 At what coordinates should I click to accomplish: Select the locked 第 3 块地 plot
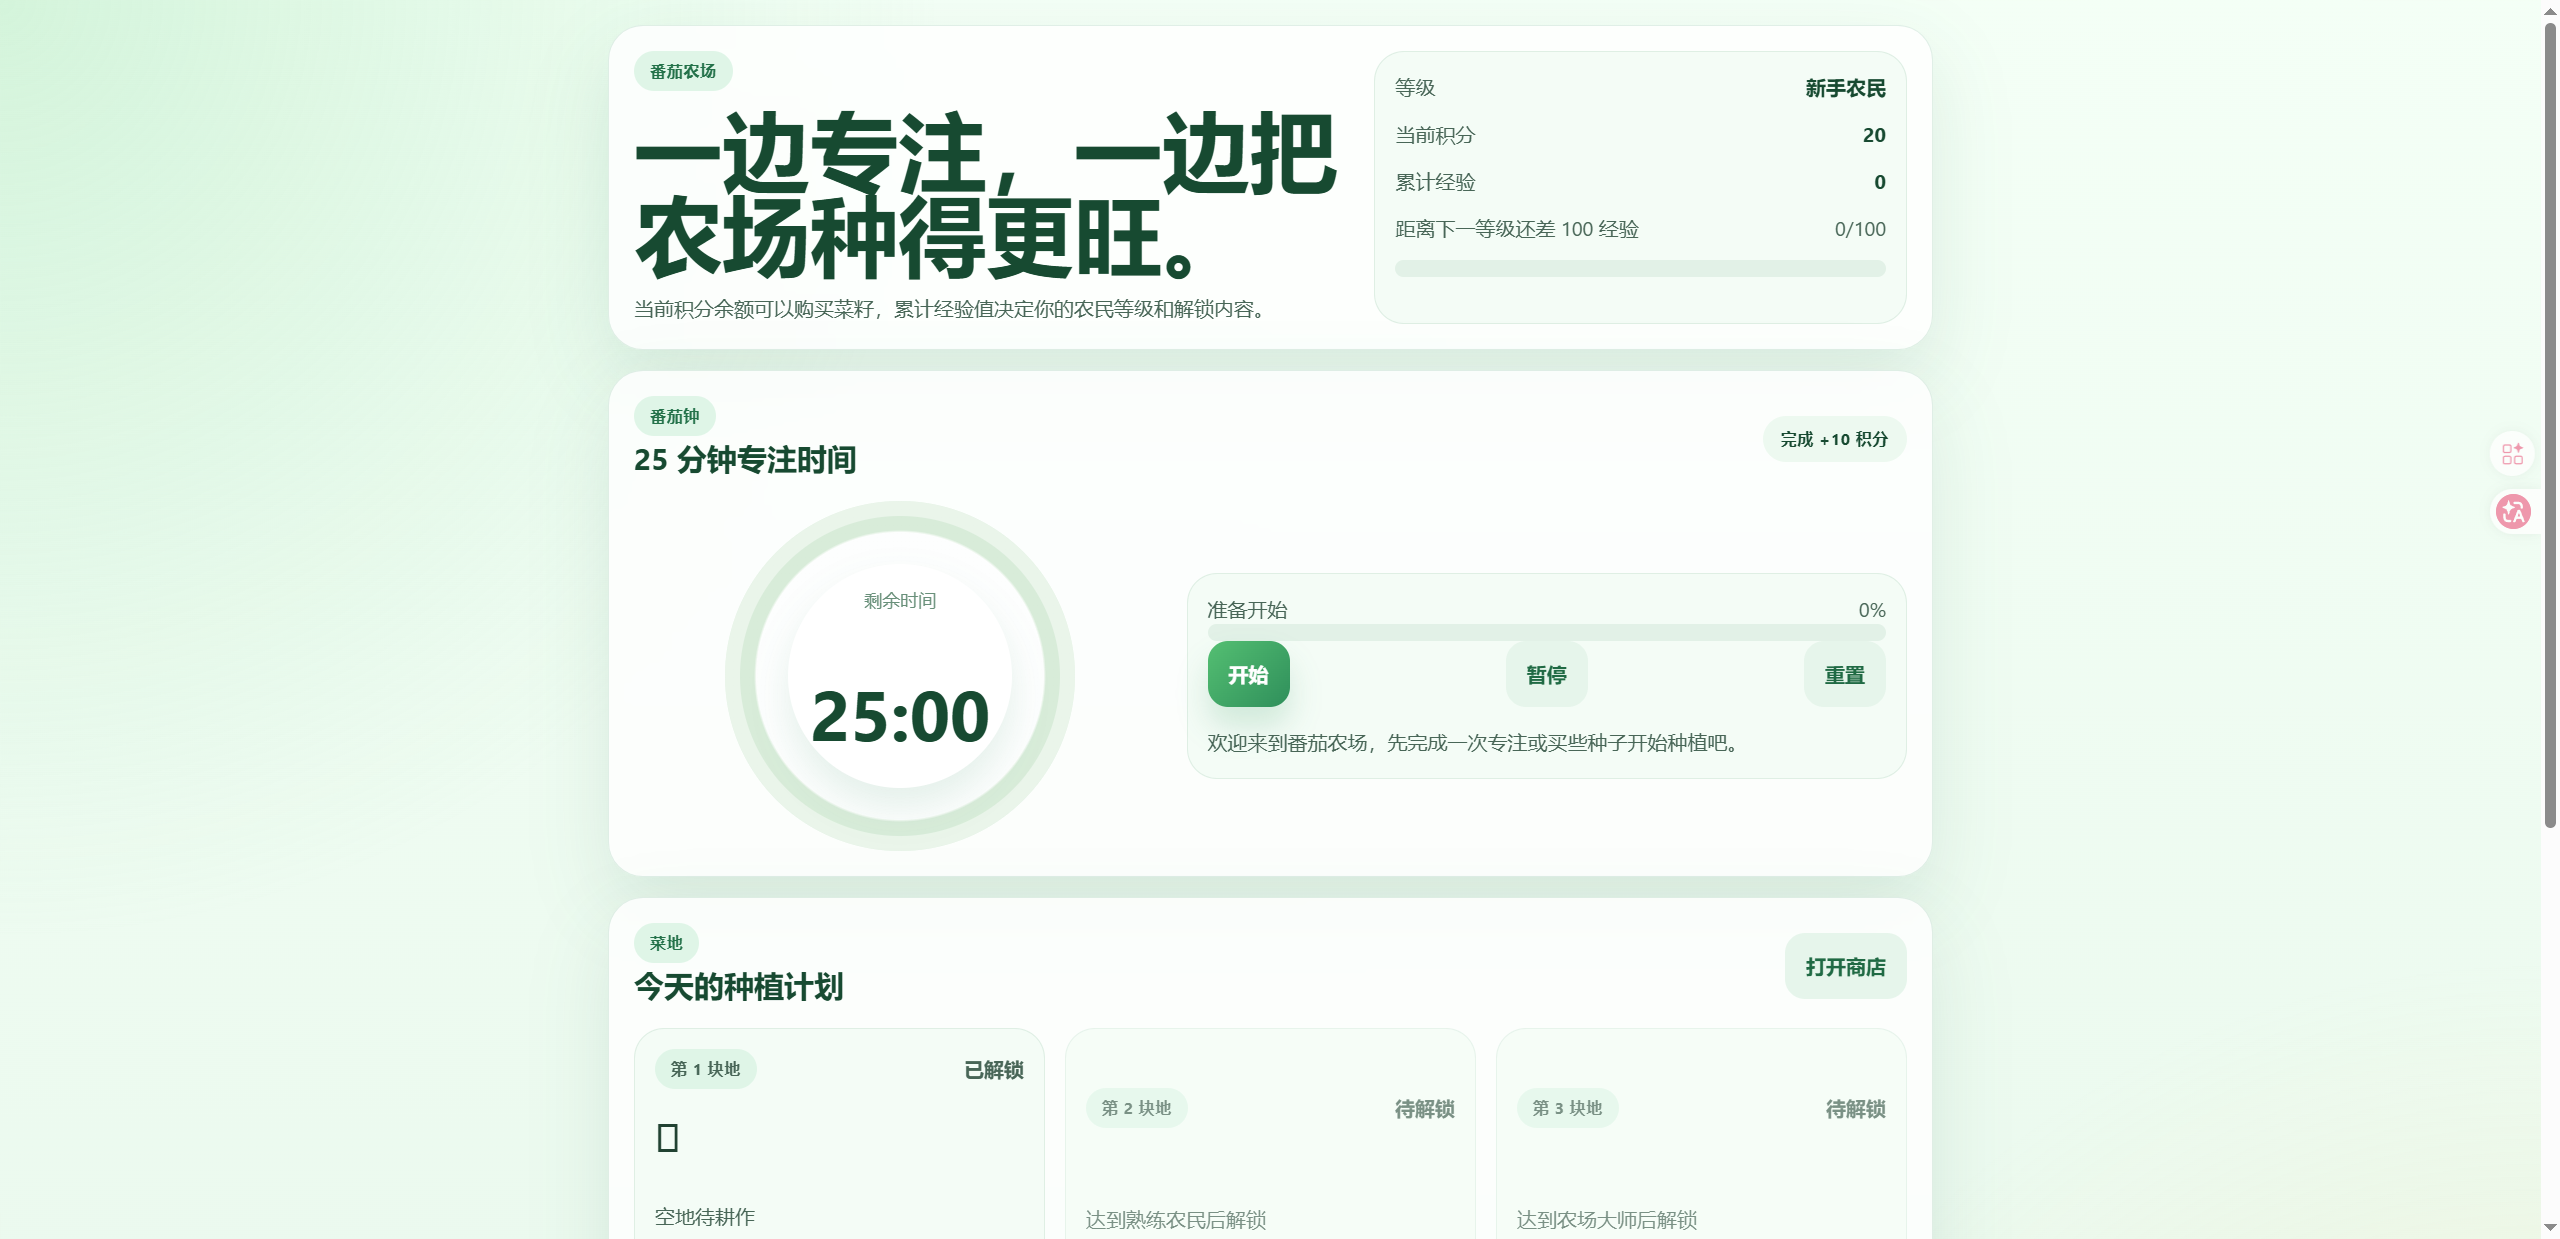[x=1567, y=1108]
